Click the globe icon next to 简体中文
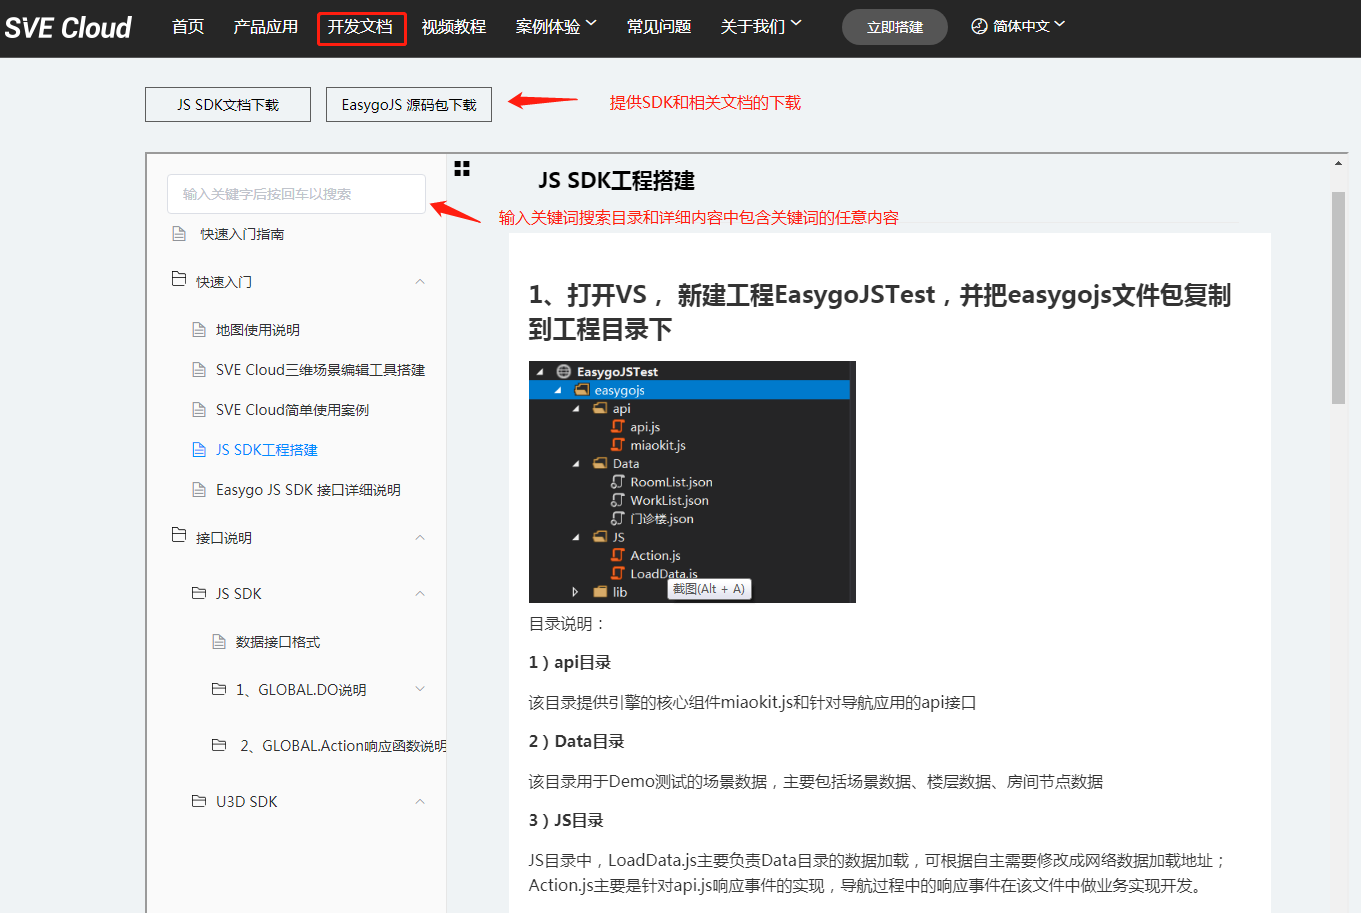This screenshot has width=1361, height=913. point(979,26)
